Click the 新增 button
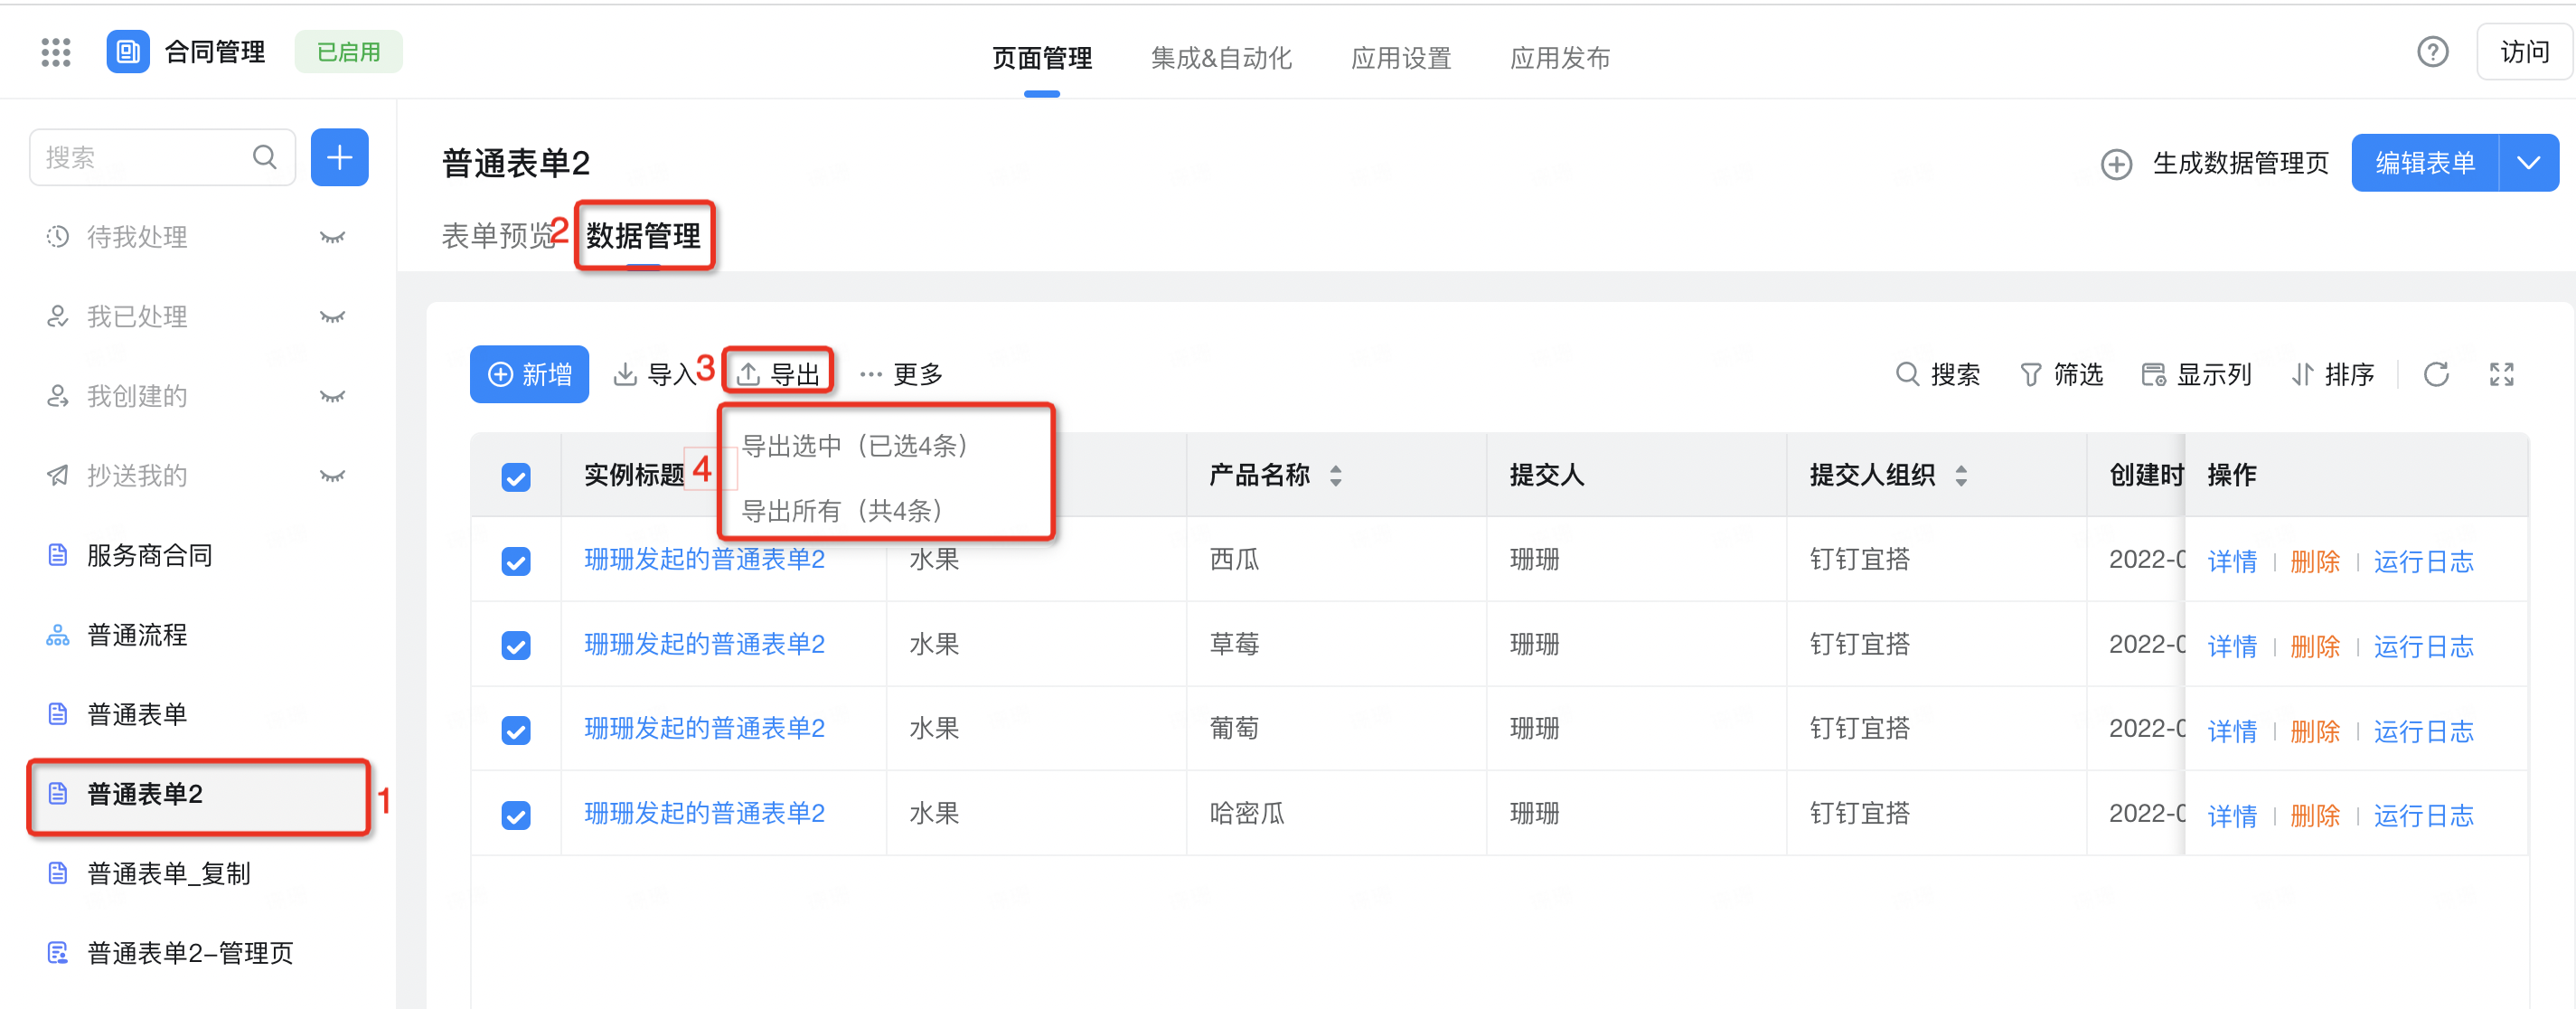The height and width of the screenshot is (1009, 2576). click(x=529, y=375)
